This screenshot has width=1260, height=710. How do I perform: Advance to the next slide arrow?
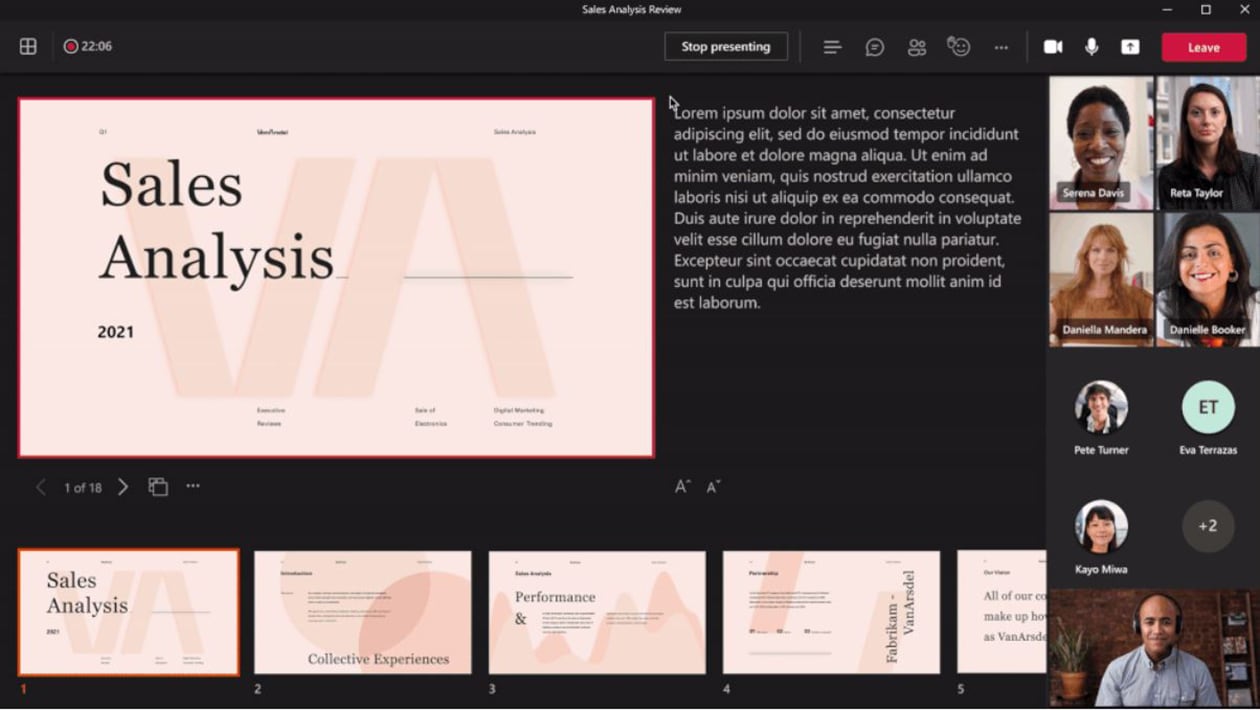point(123,487)
